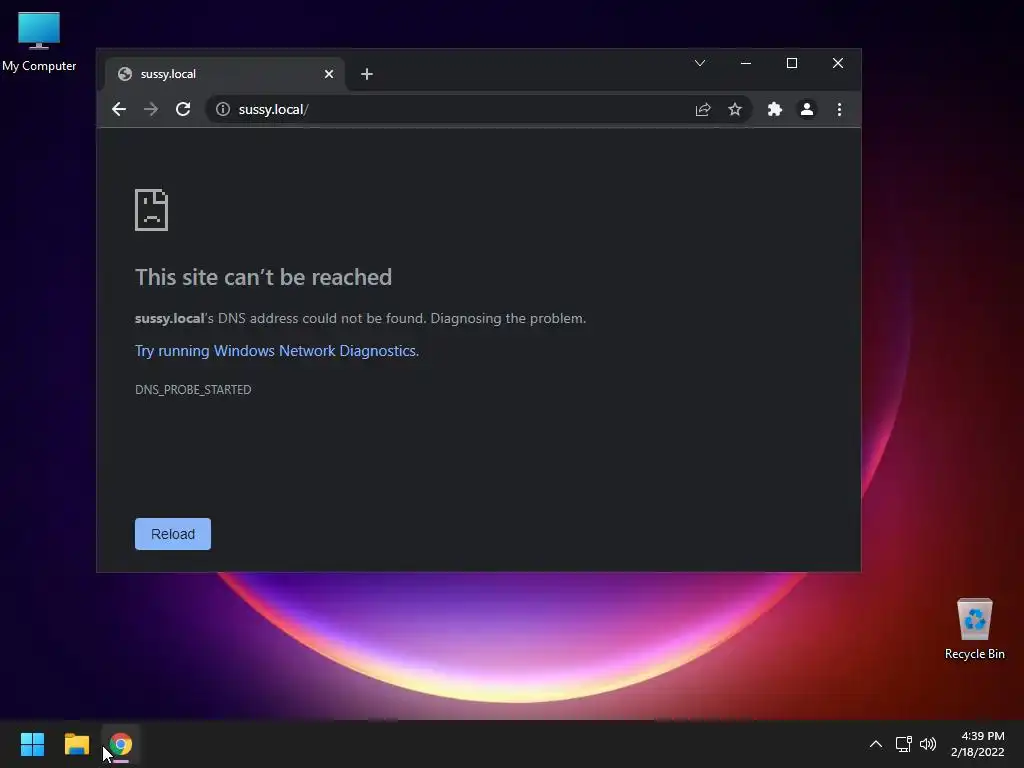Open the Extensions puzzle icon
The width and height of the screenshot is (1024, 768).
775,109
